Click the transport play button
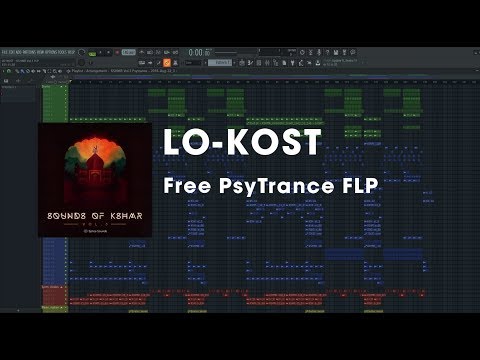 coord(100,52)
